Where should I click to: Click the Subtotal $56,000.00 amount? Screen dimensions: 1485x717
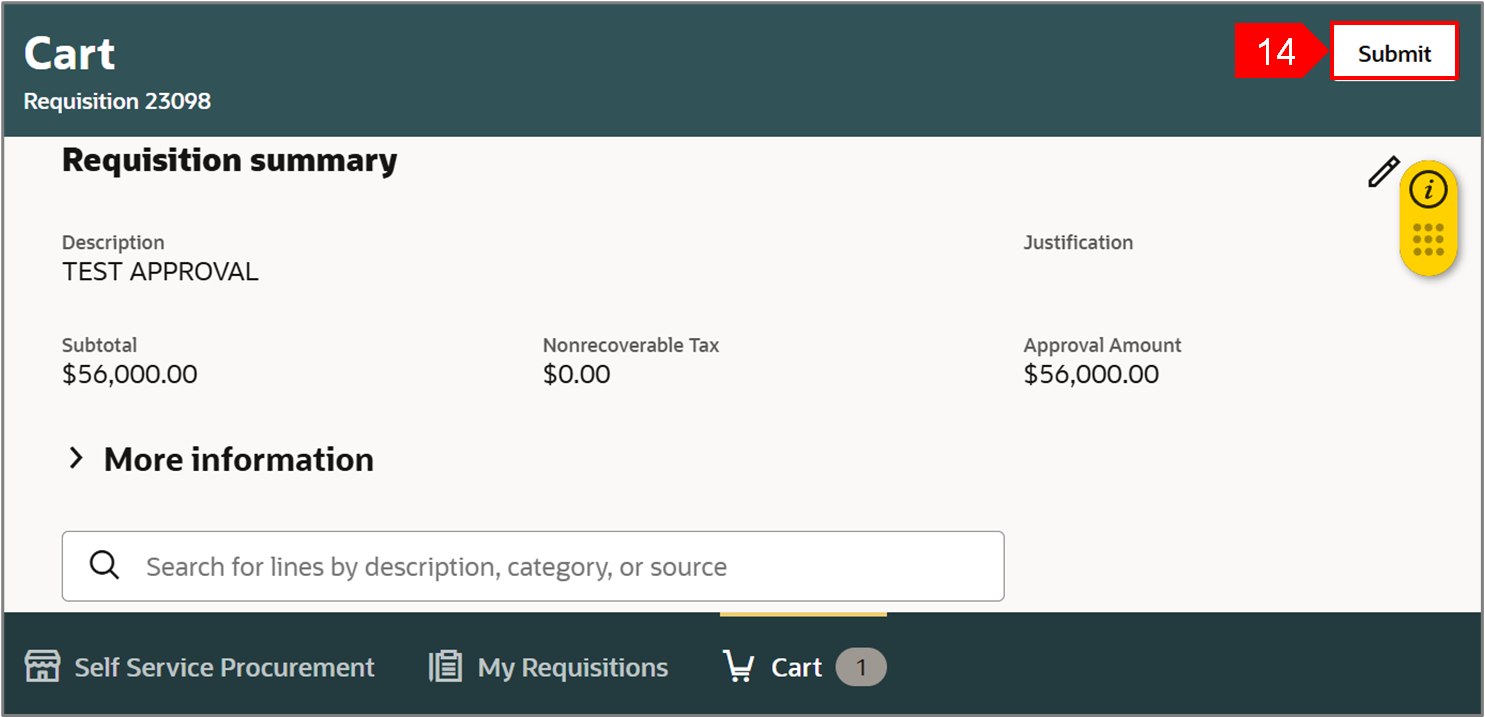coord(129,374)
